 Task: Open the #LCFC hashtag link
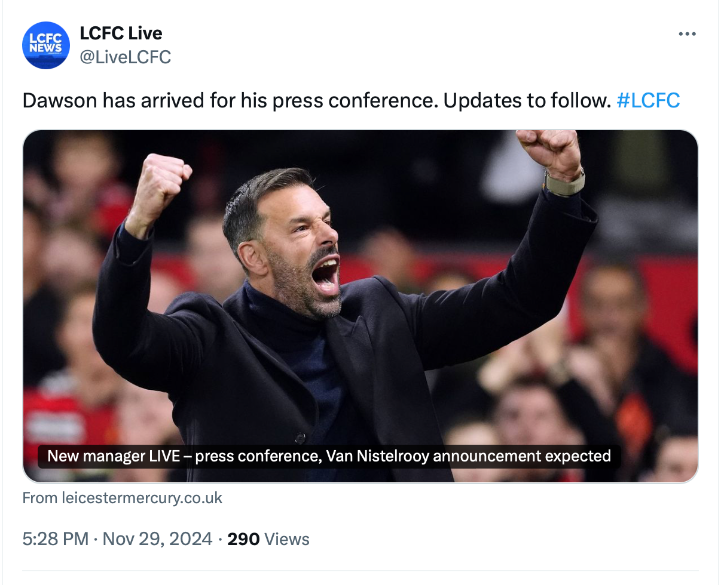(x=648, y=101)
